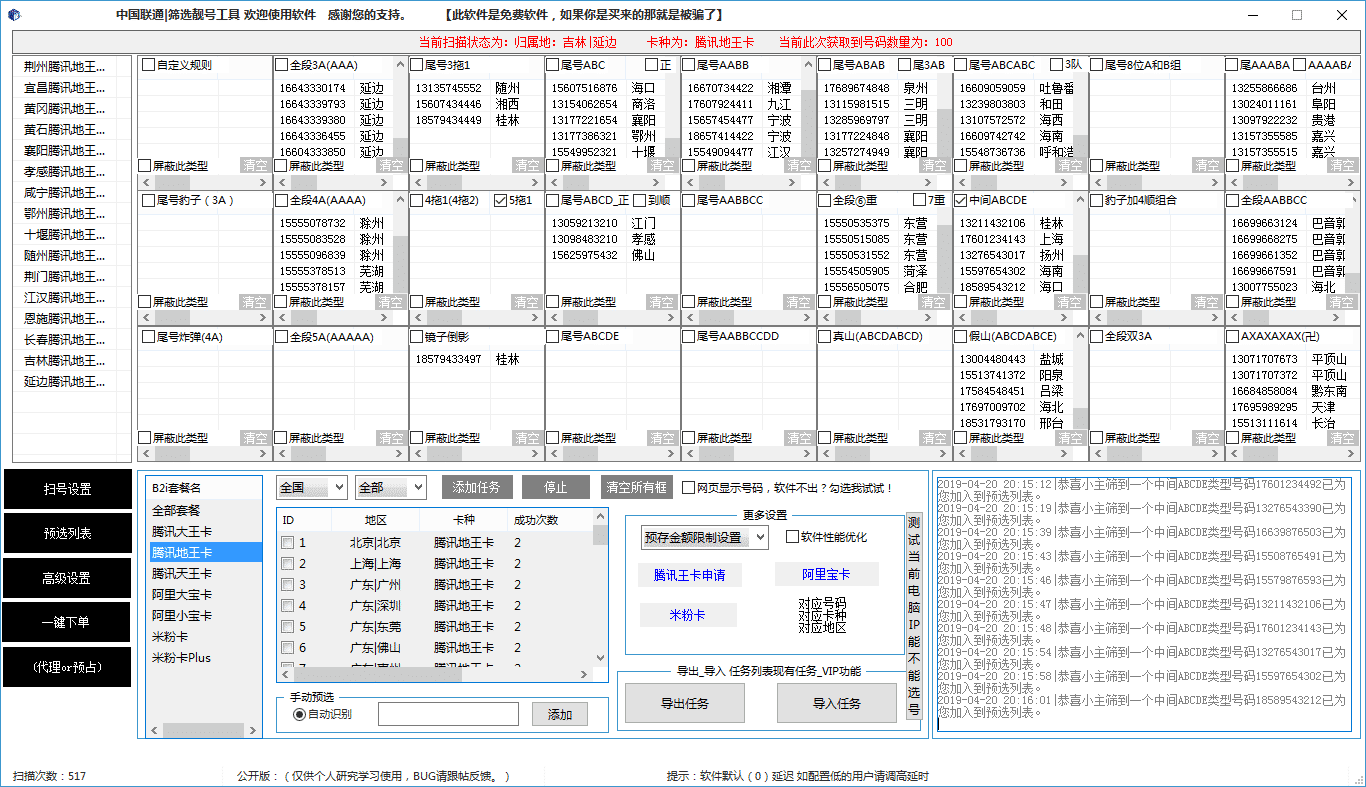This screenshot has height=787, width=1366.
Task: Enable 网页显示号码 checkbox
Action: [688, 487]
